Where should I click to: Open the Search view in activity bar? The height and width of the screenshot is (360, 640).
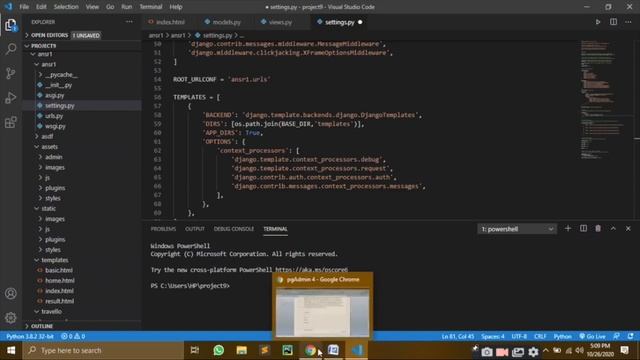[x=11, y=49]
